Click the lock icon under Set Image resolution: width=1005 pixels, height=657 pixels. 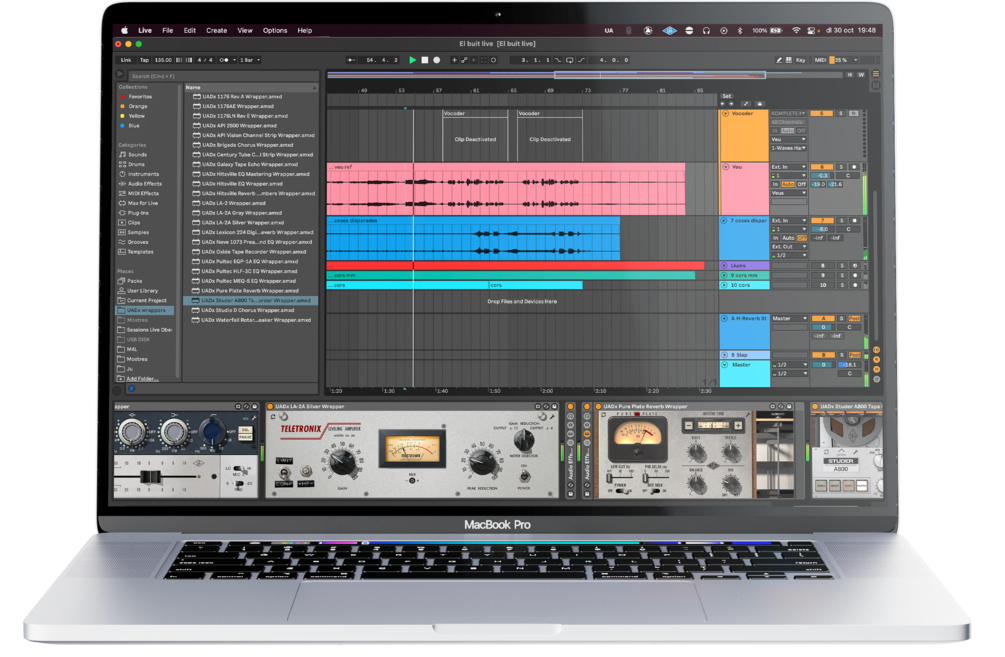[x=760, y=104]
